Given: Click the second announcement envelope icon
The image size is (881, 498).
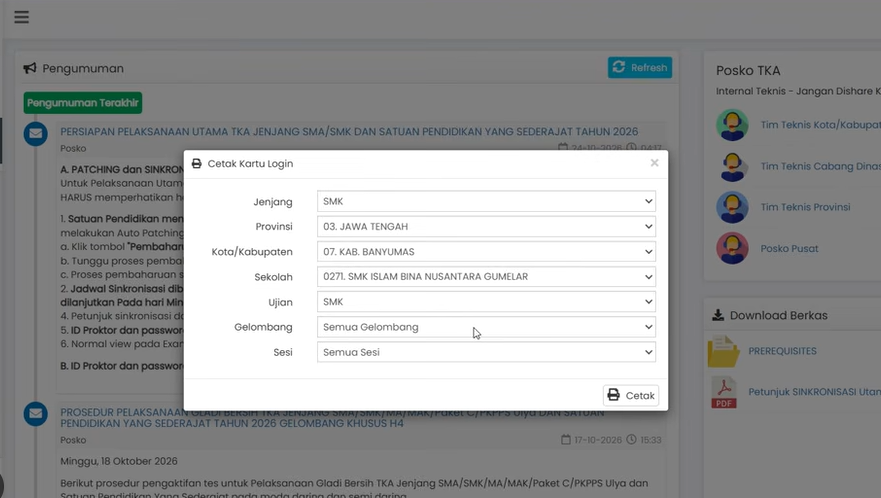Looking at the screenshot, I should pos(35,414).
